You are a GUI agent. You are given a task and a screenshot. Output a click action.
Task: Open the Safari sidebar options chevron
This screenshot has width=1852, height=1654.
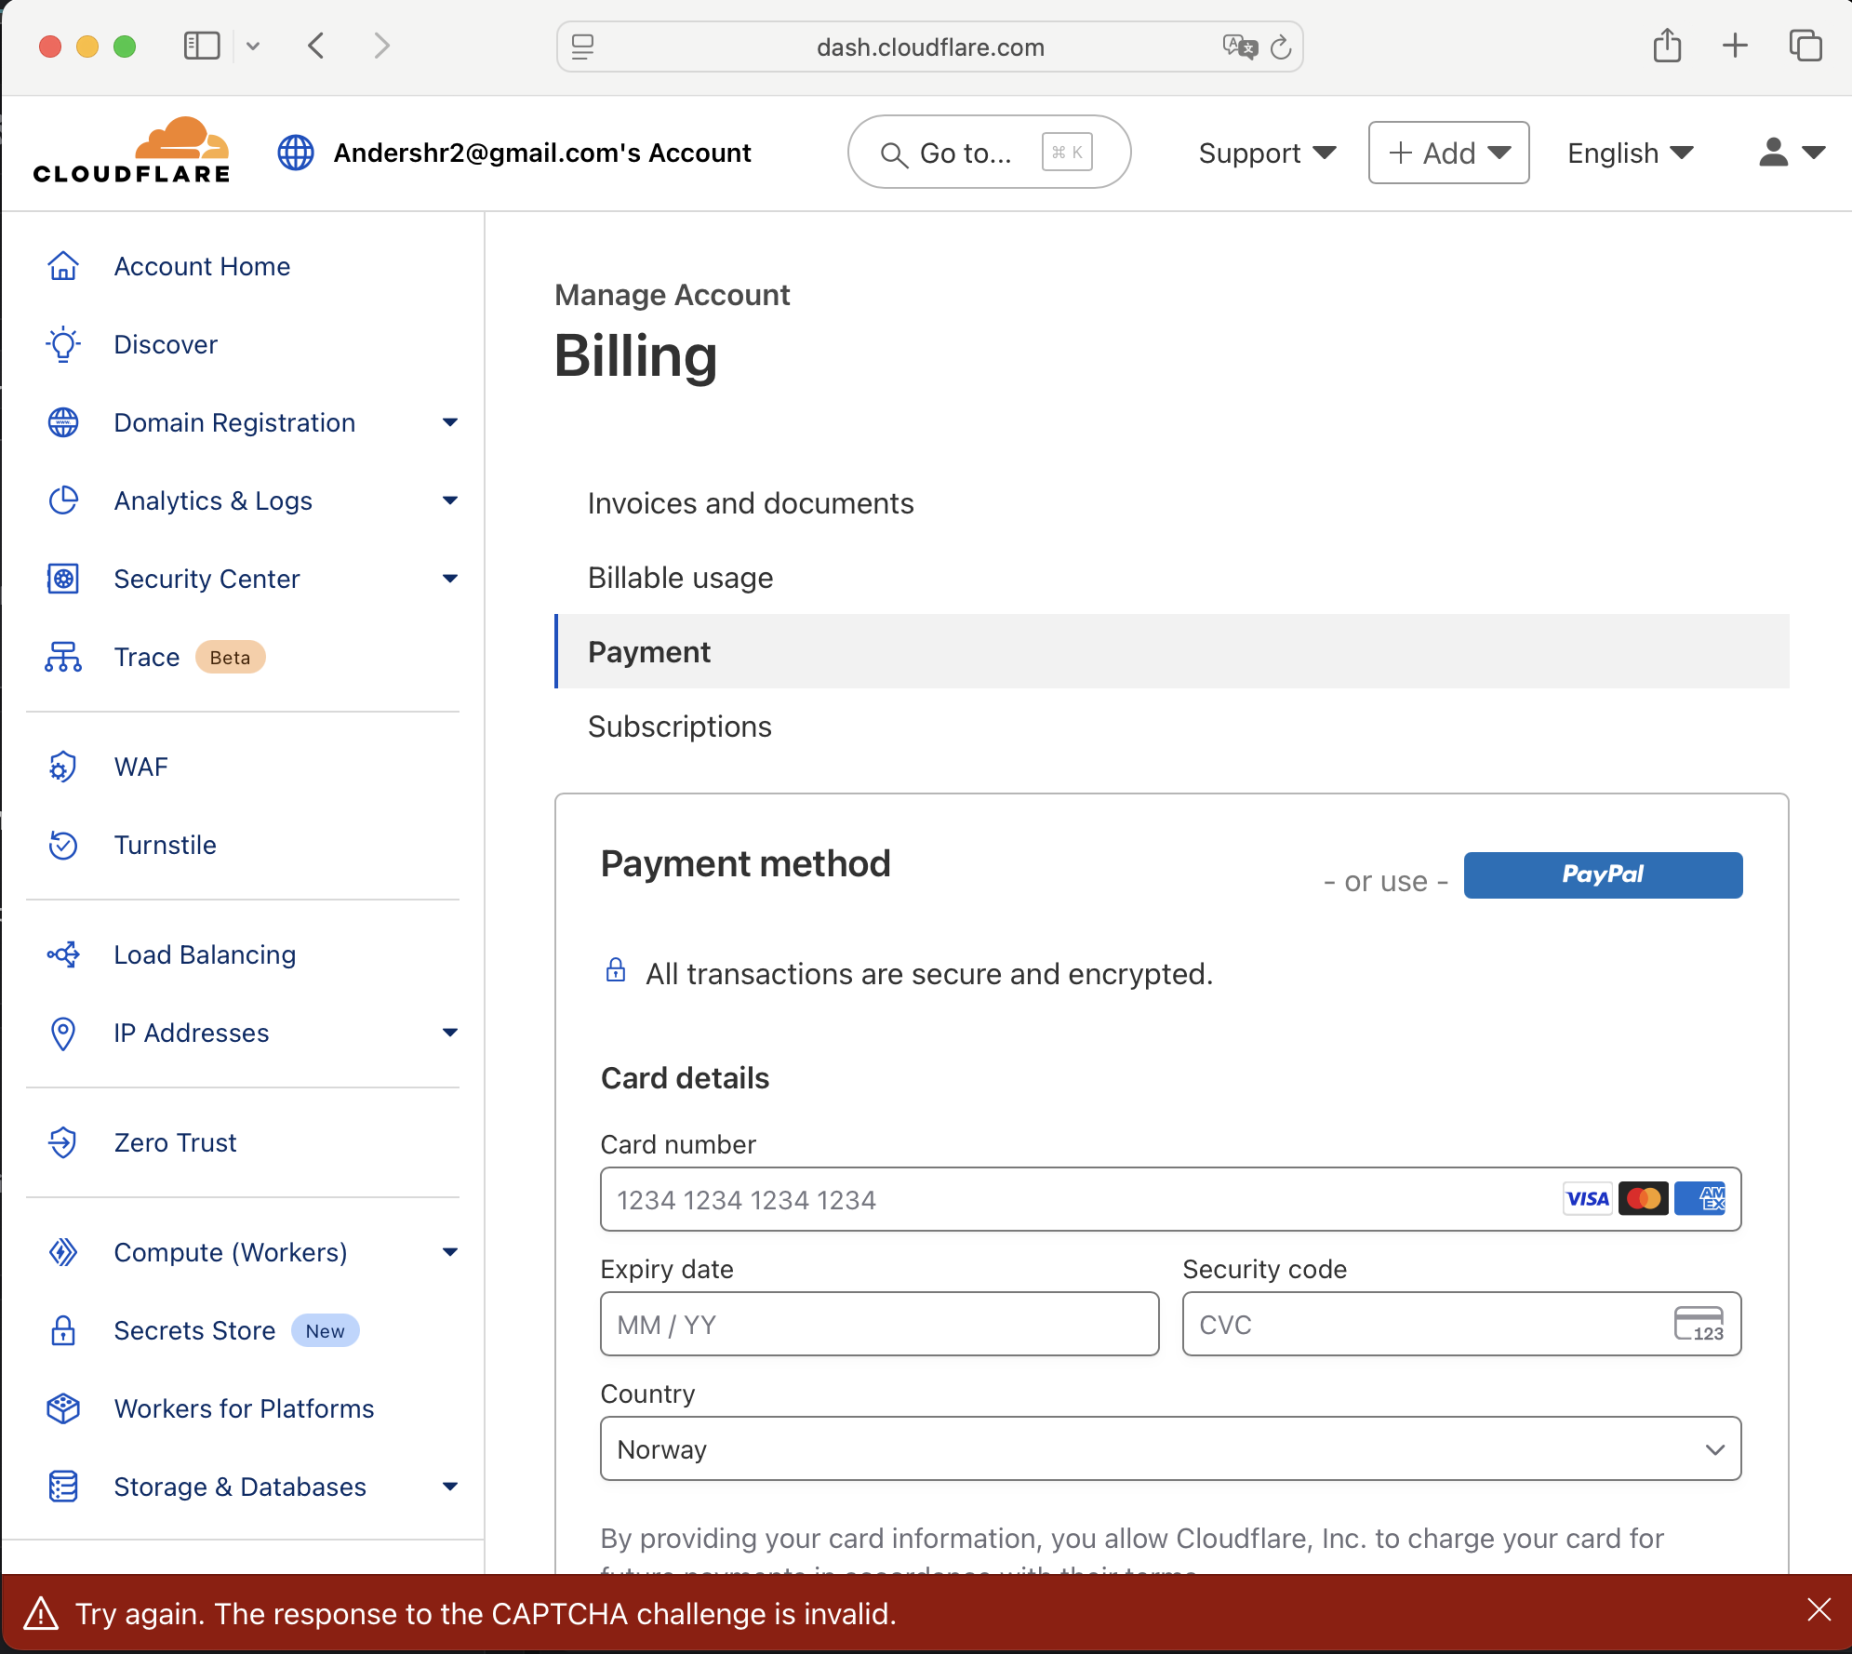click(x=253, y=45)
